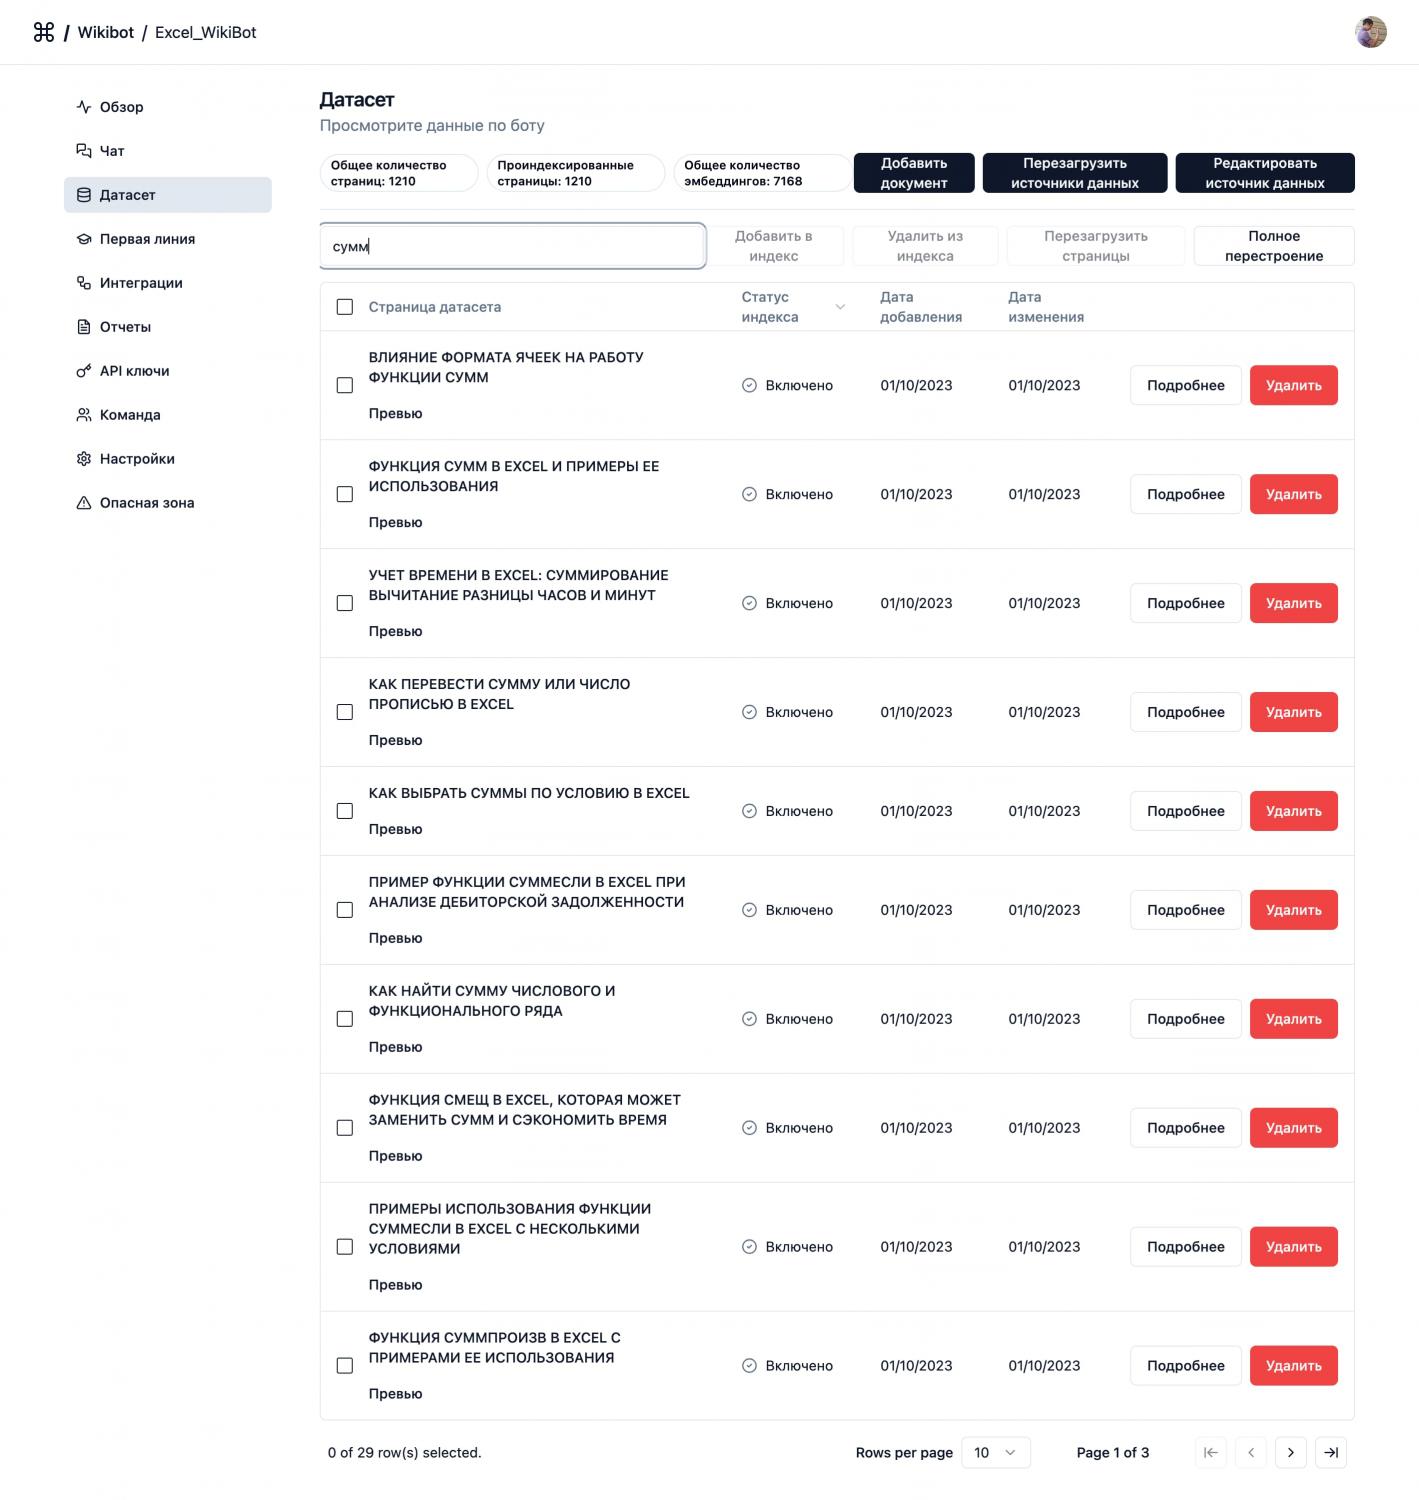Viewport: 1419px width, 1500px height.
Task: Click the Настройки gear icon
Action: click(84, 459)
